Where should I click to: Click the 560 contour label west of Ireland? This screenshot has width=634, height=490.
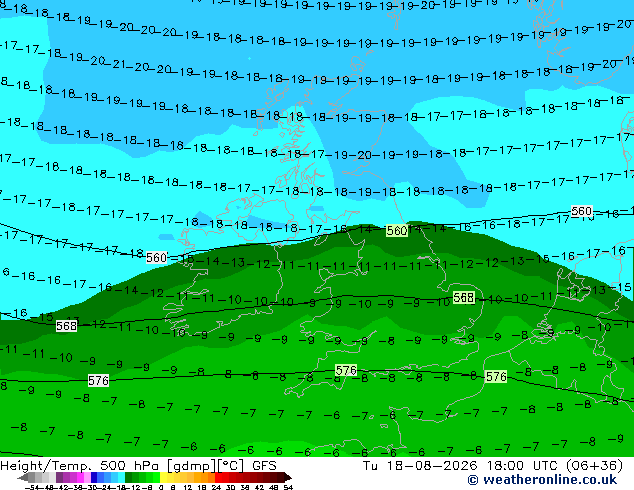156,258
